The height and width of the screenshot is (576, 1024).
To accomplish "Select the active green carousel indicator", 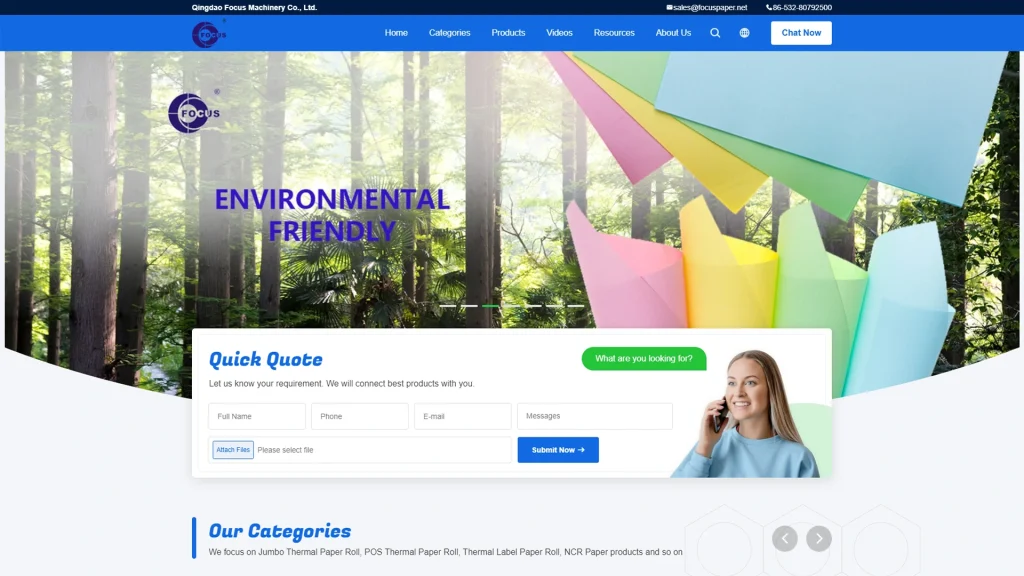I will [490, 306].
